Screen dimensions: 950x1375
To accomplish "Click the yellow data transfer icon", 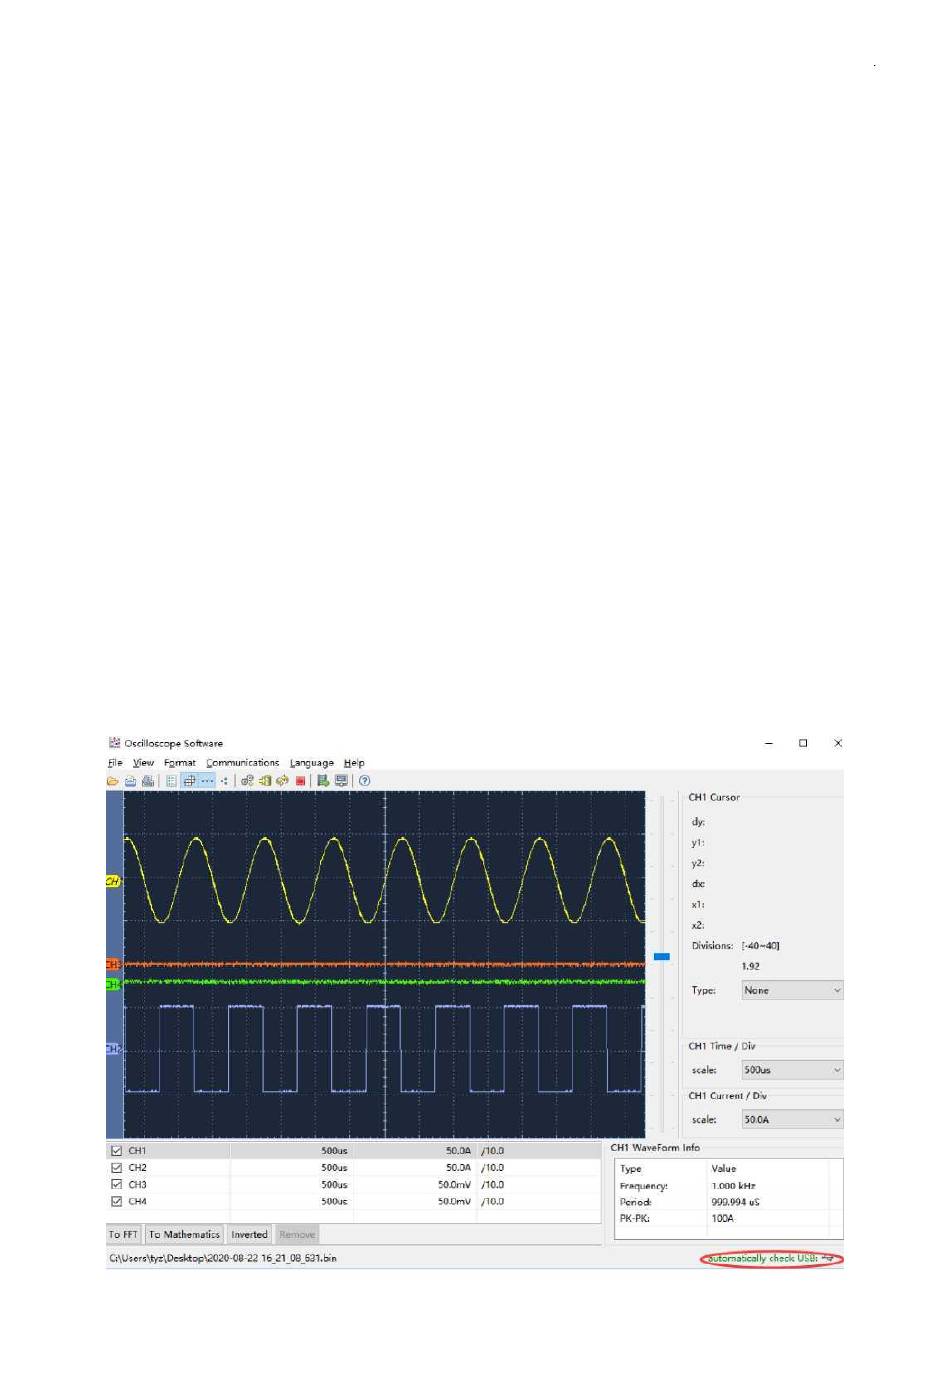I will tap(265, 781).
